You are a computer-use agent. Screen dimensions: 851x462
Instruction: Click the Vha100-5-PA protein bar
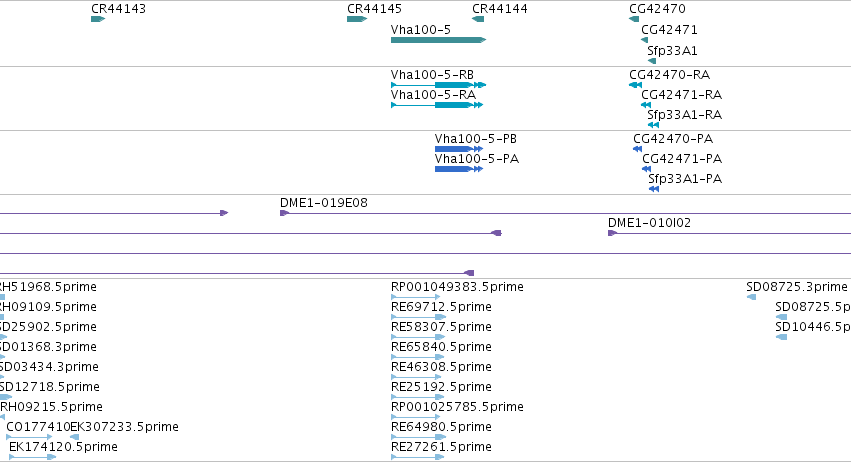(x=459, y=169)
